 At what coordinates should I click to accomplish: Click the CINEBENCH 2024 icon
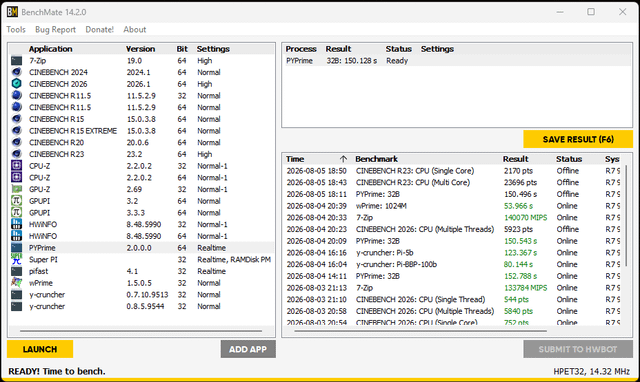click(16, 72)
